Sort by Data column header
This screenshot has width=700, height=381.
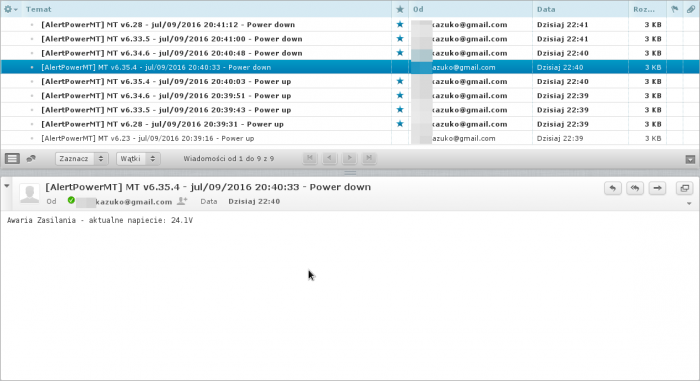point(546,9)
